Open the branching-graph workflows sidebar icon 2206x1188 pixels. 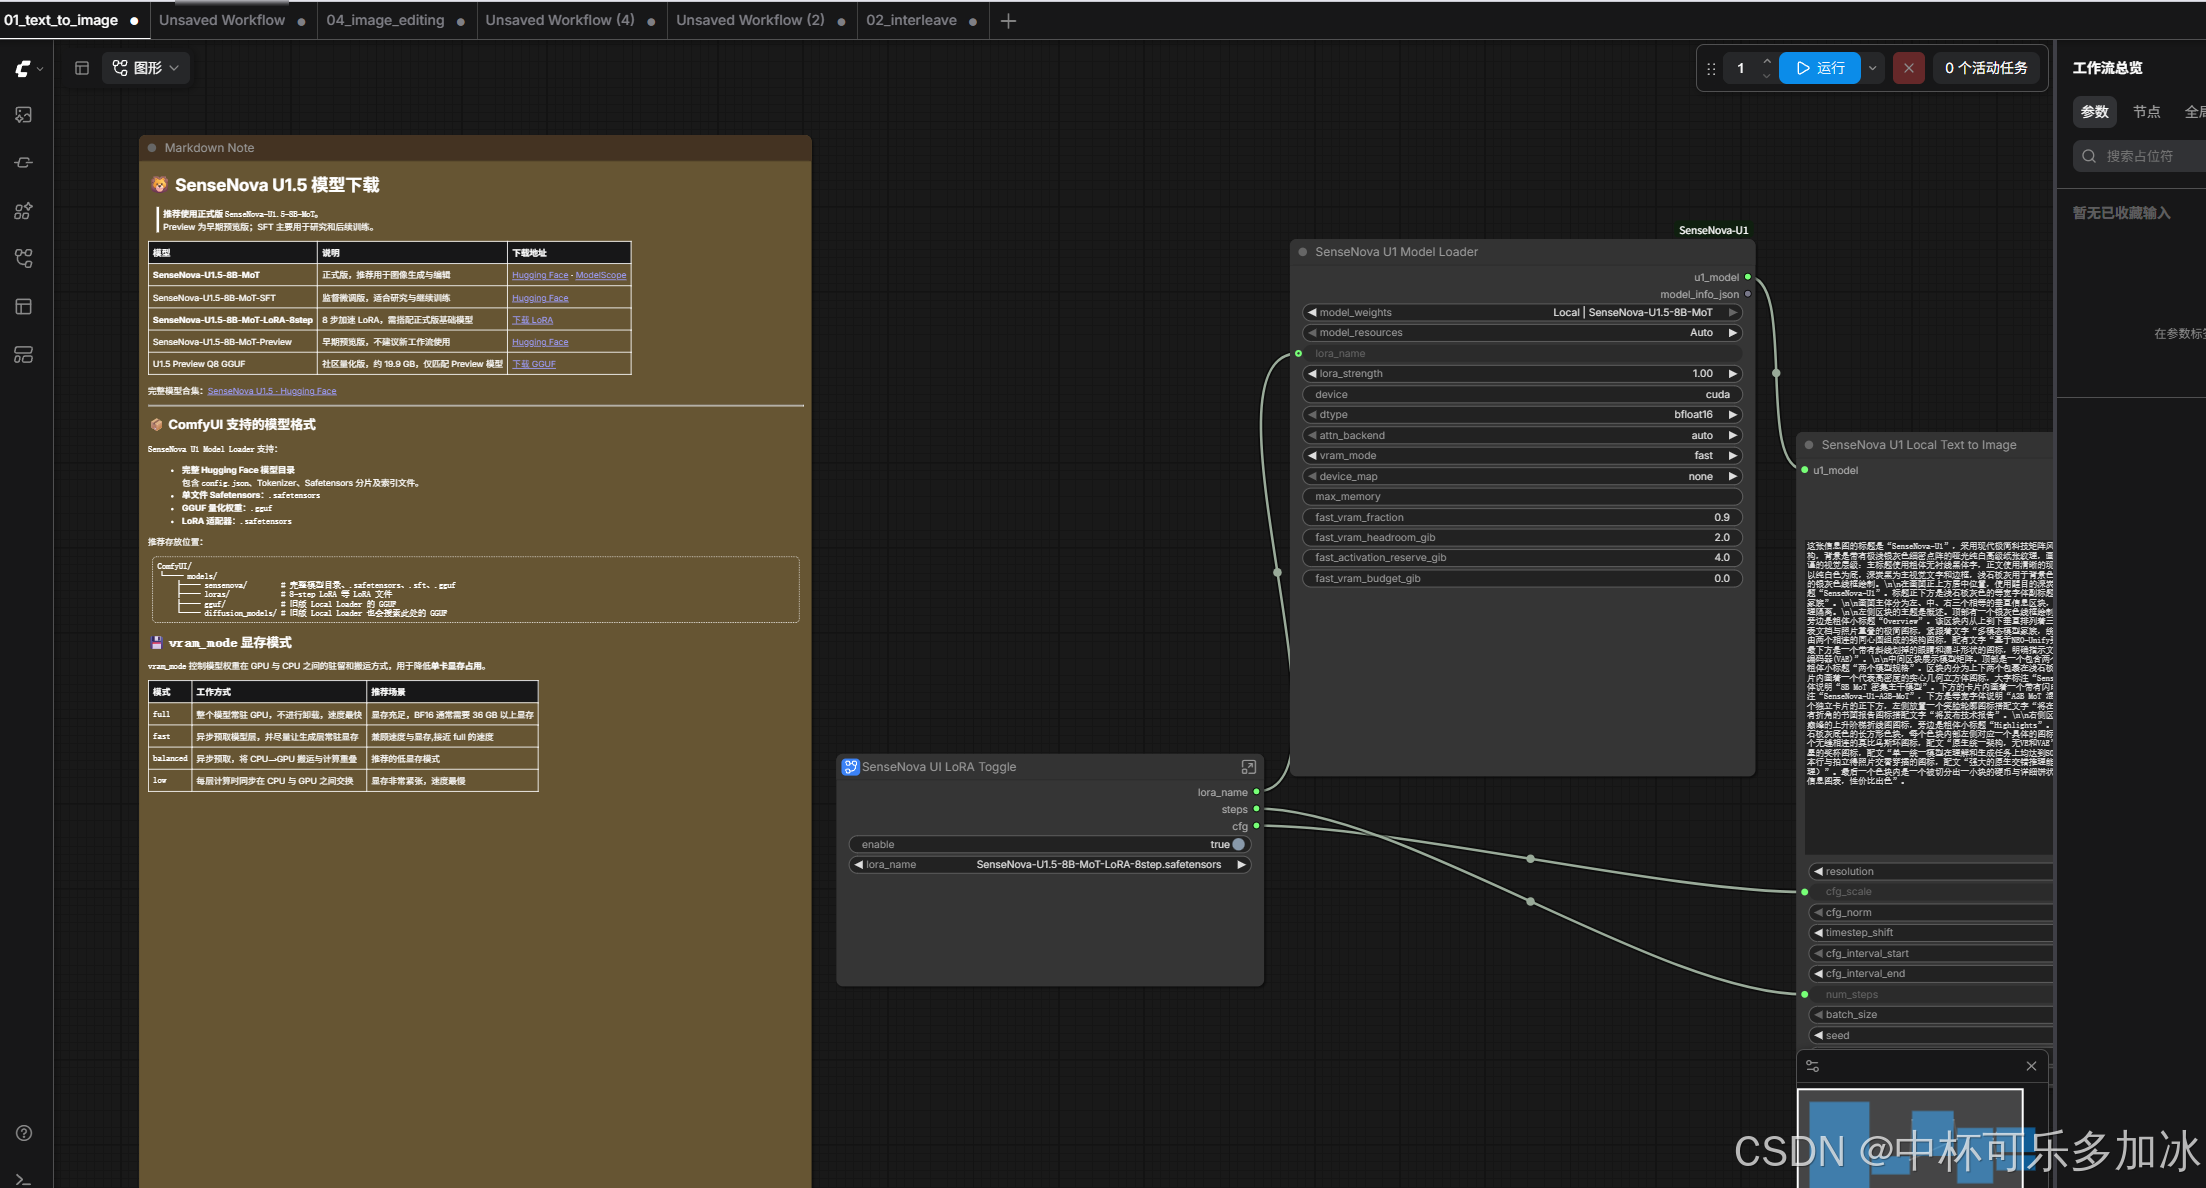click(24, 259)
